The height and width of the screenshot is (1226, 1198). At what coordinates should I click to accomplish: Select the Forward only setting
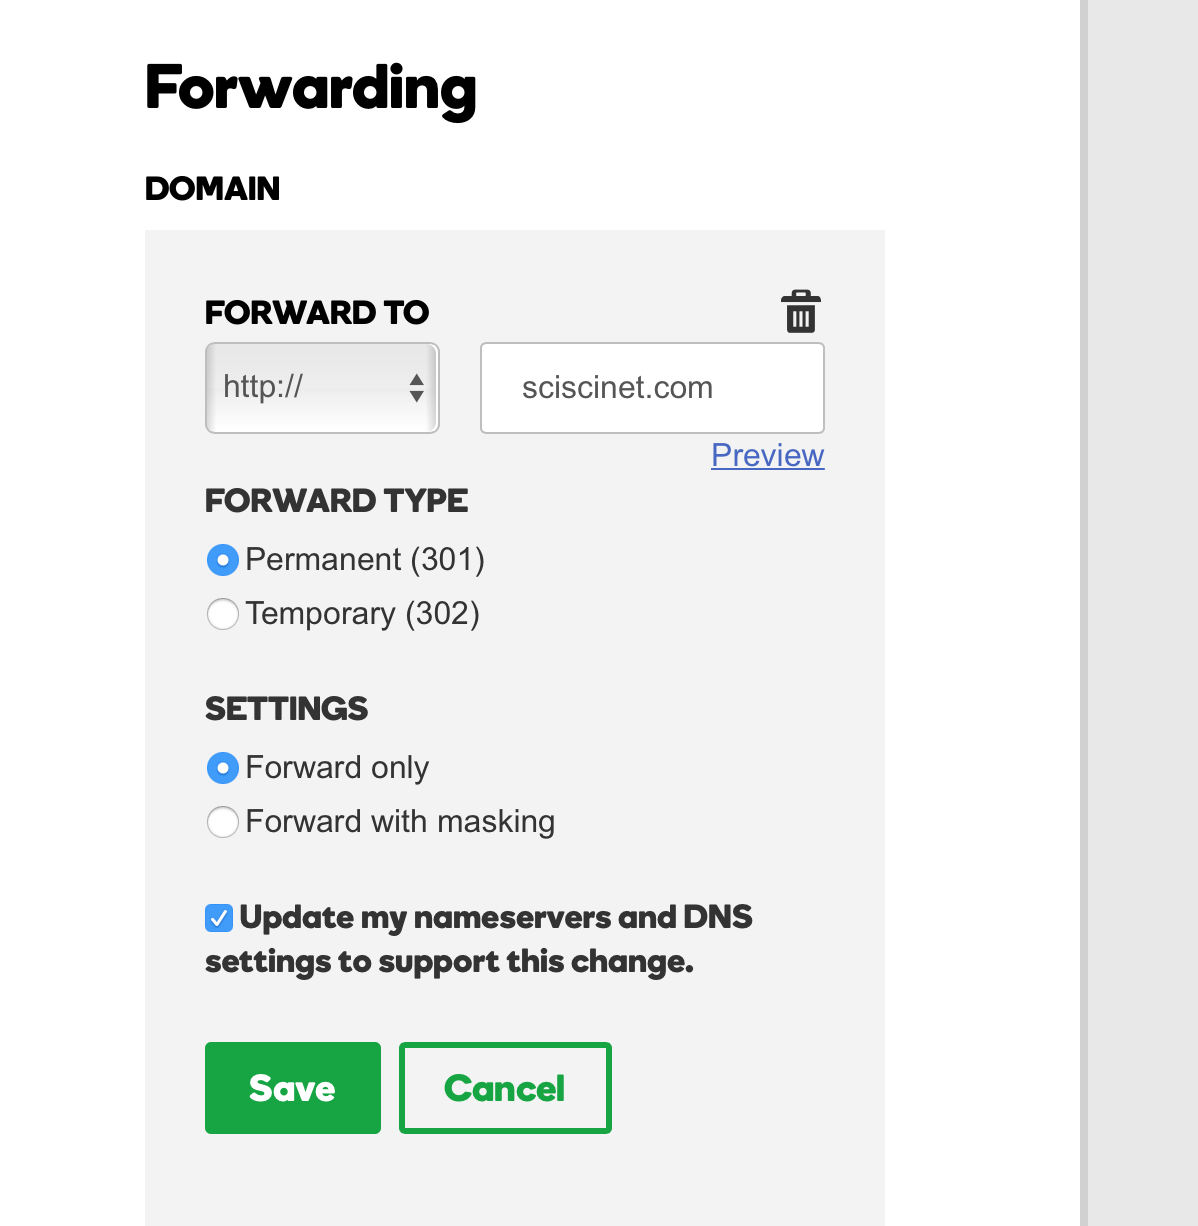[x=222, y=768]
